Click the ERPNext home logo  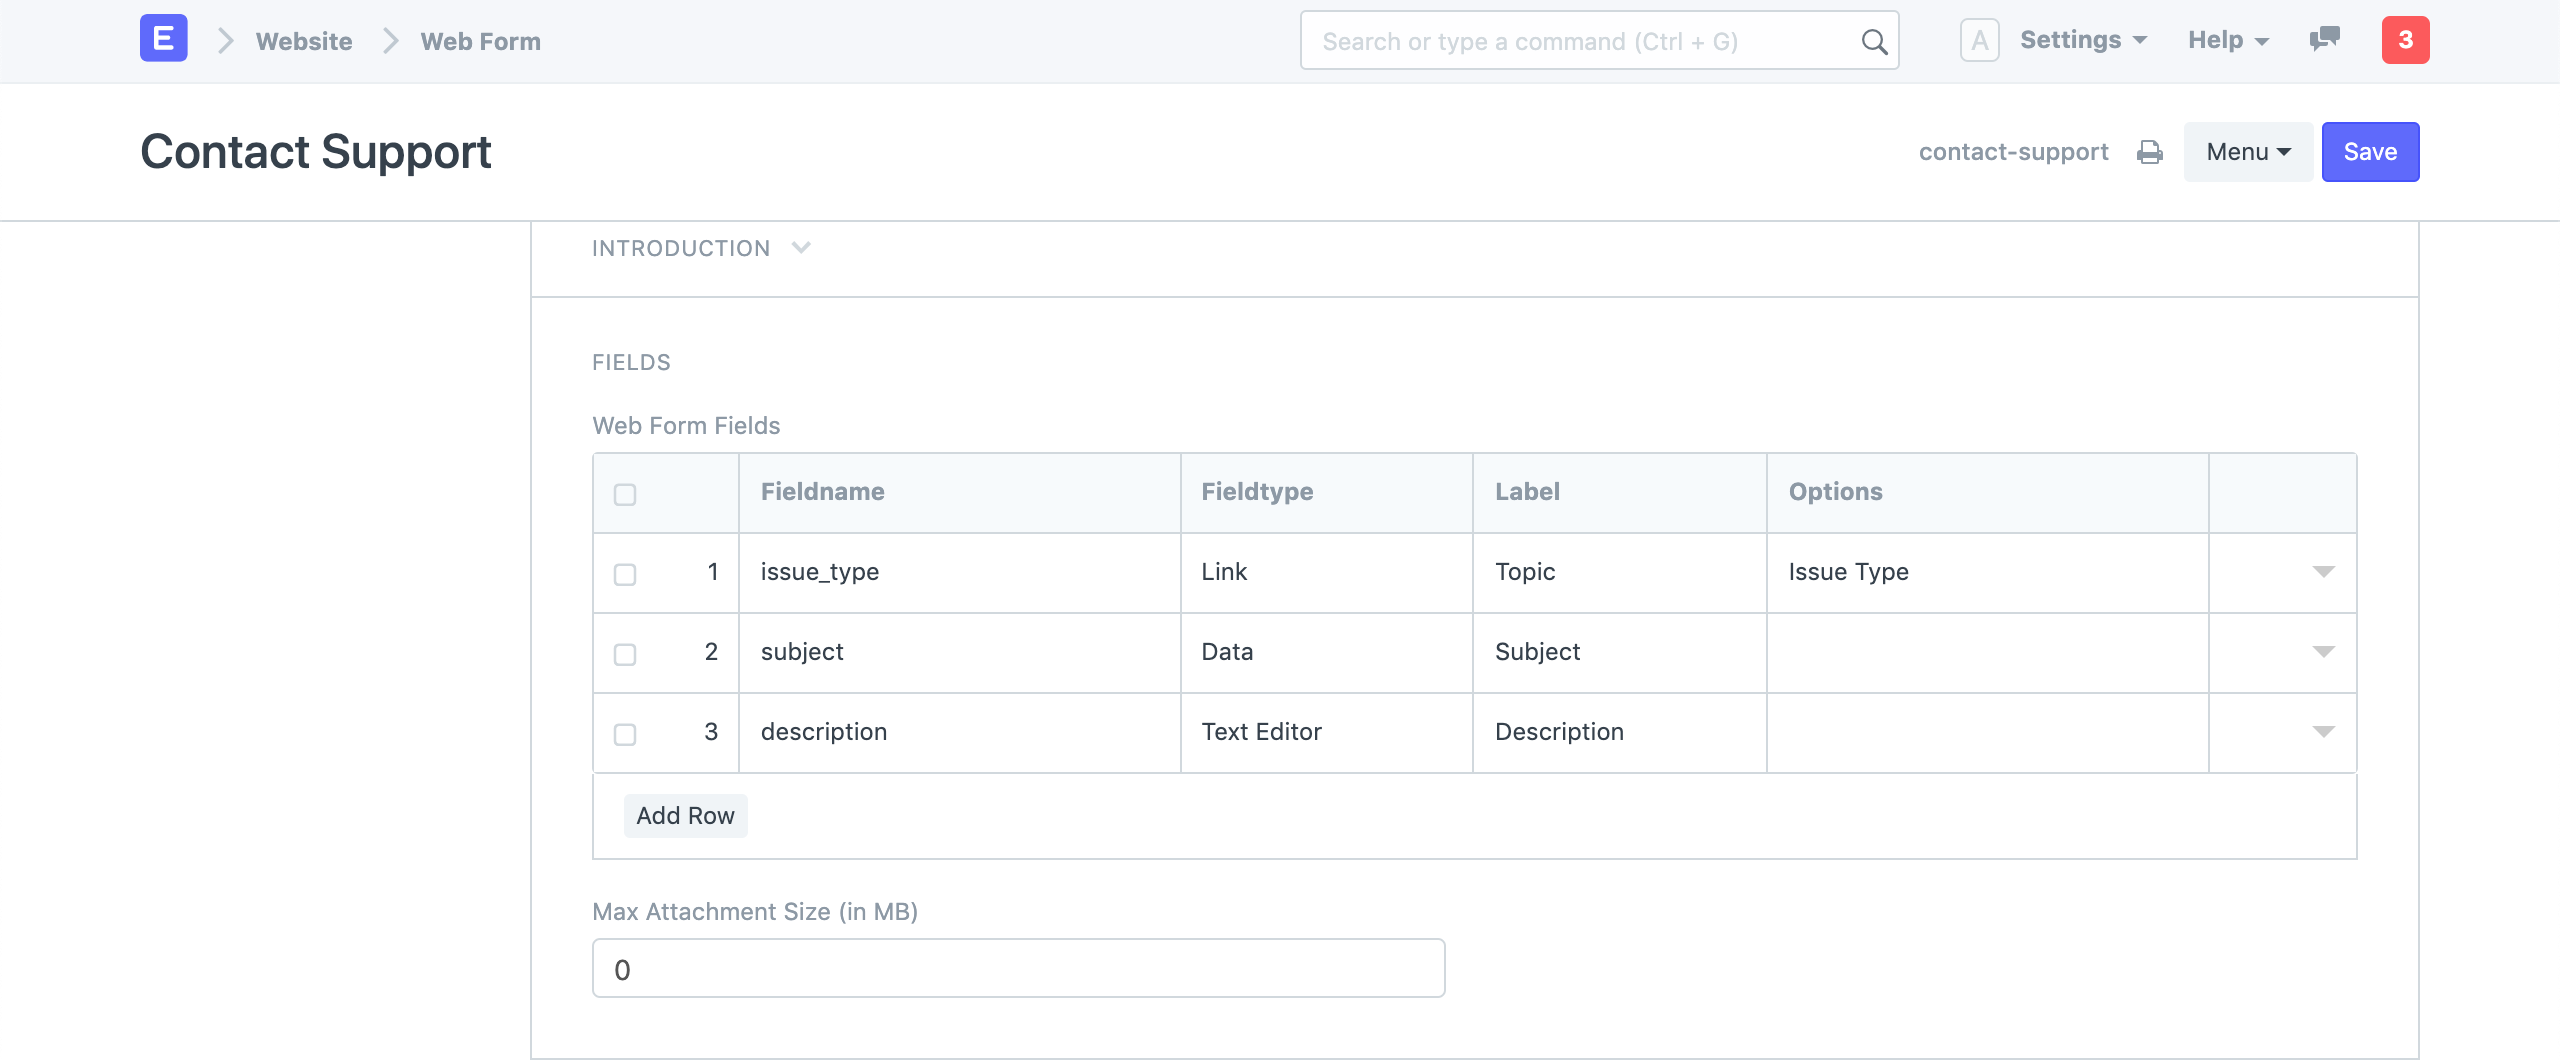[x=162, y=39]
